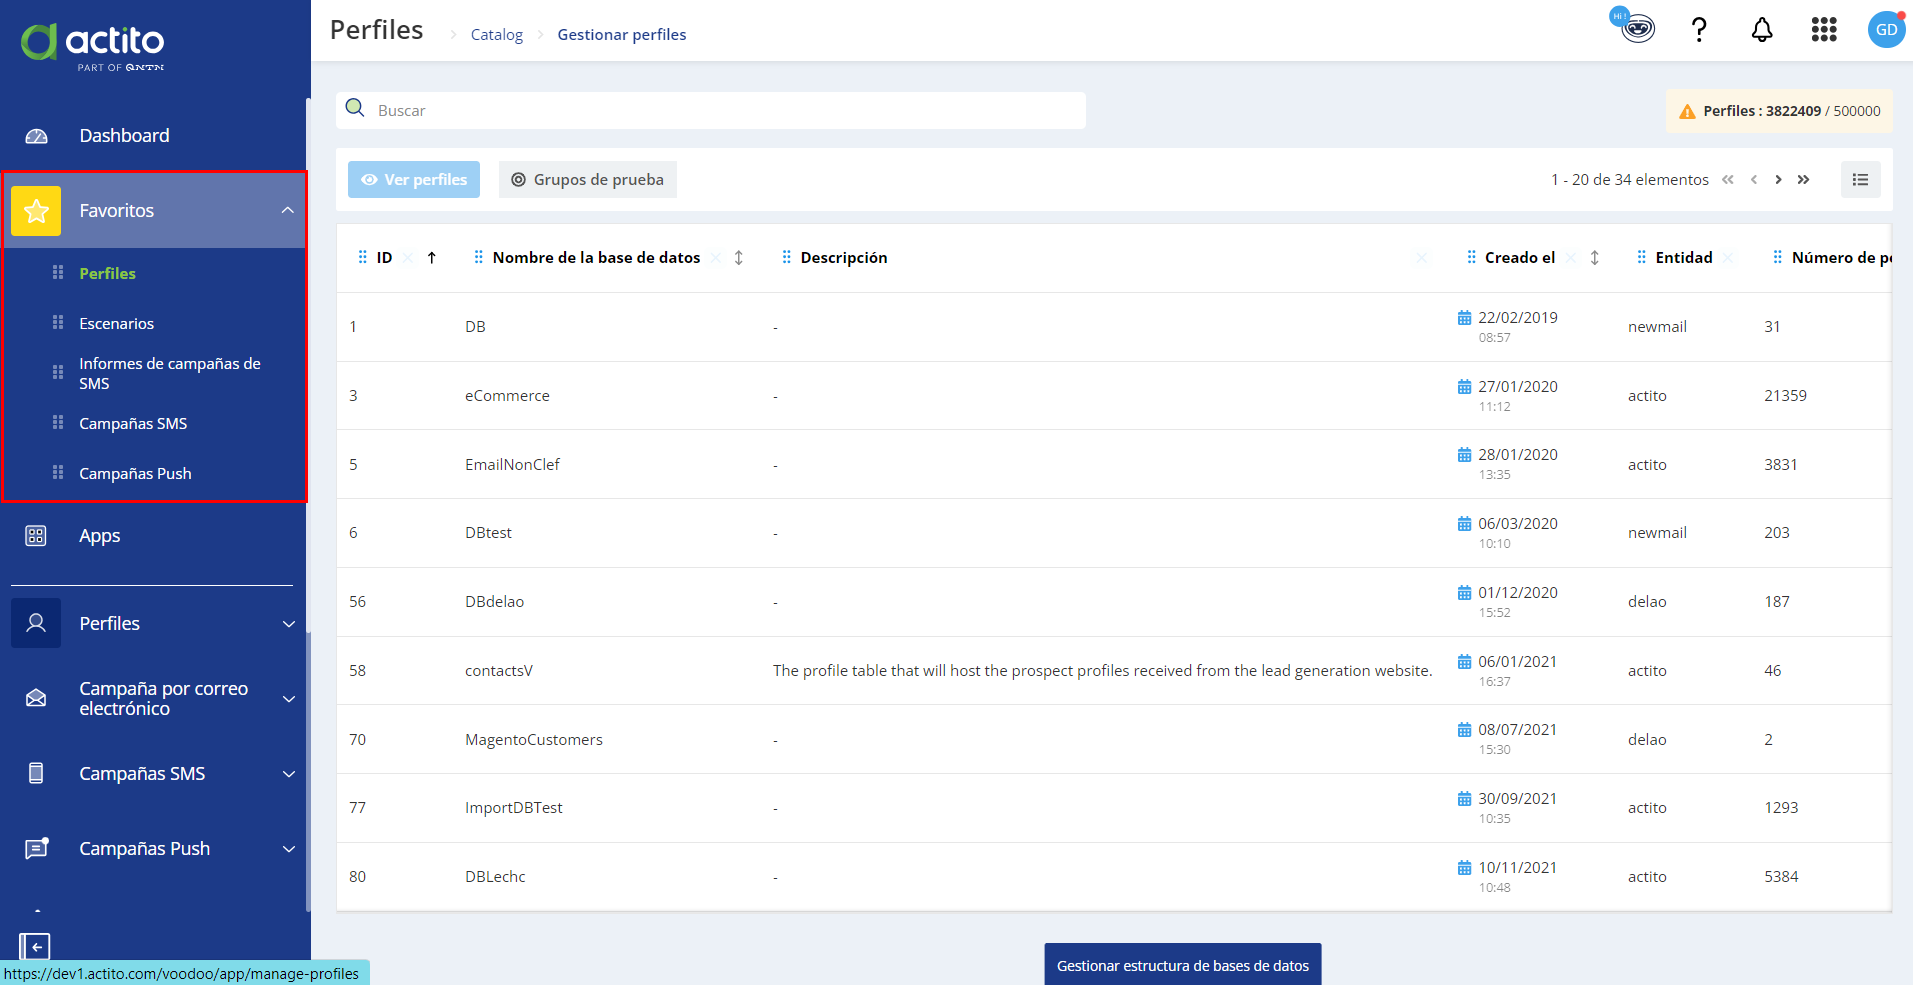Toggle sort on Creado el column
Viewport: 1913px width, 985px height.
click(1595, 258)
